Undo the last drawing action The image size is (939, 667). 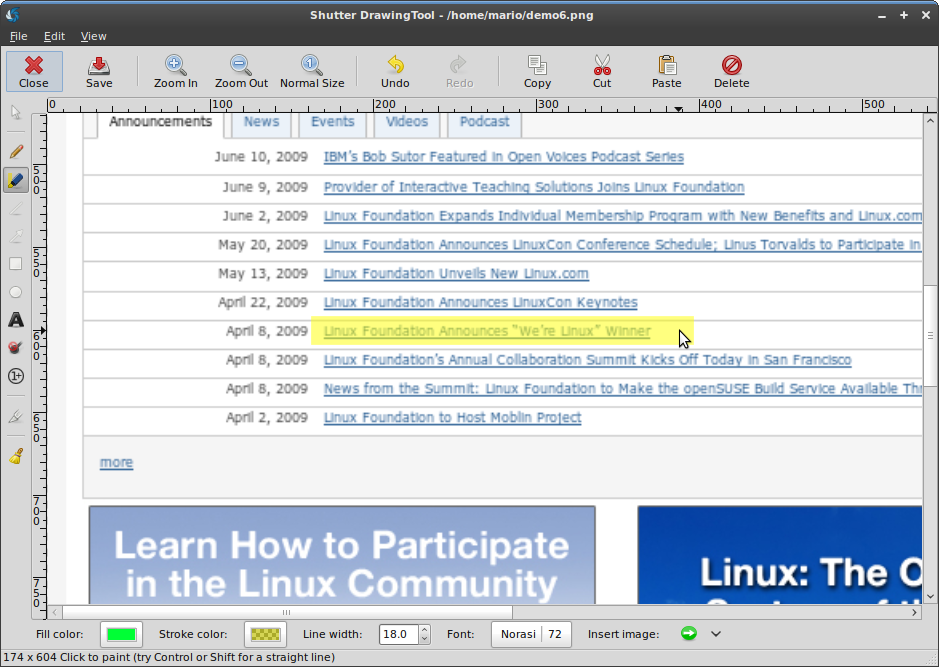pos(395,72)
